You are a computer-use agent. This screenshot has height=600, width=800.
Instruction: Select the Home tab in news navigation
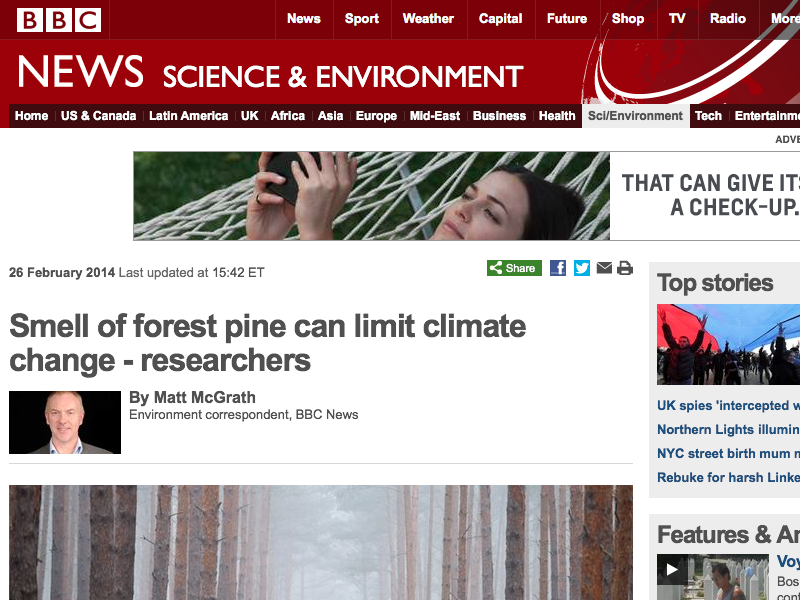click(31, 116)
